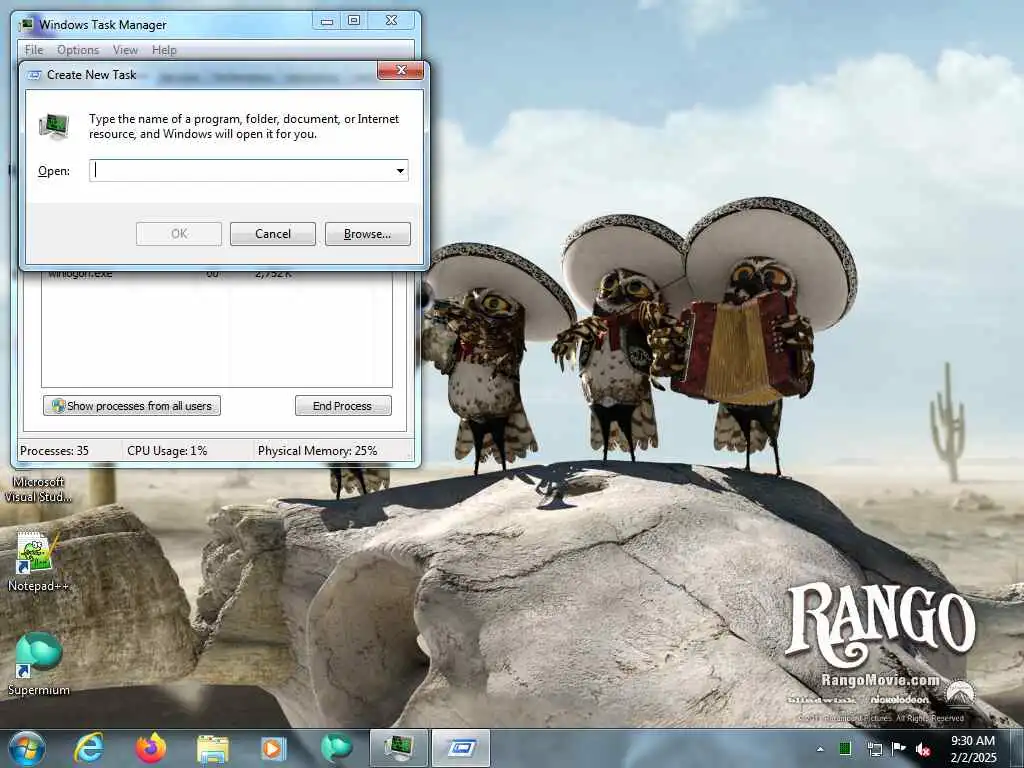
Task: Click the Browse... button
Action: 368,234
